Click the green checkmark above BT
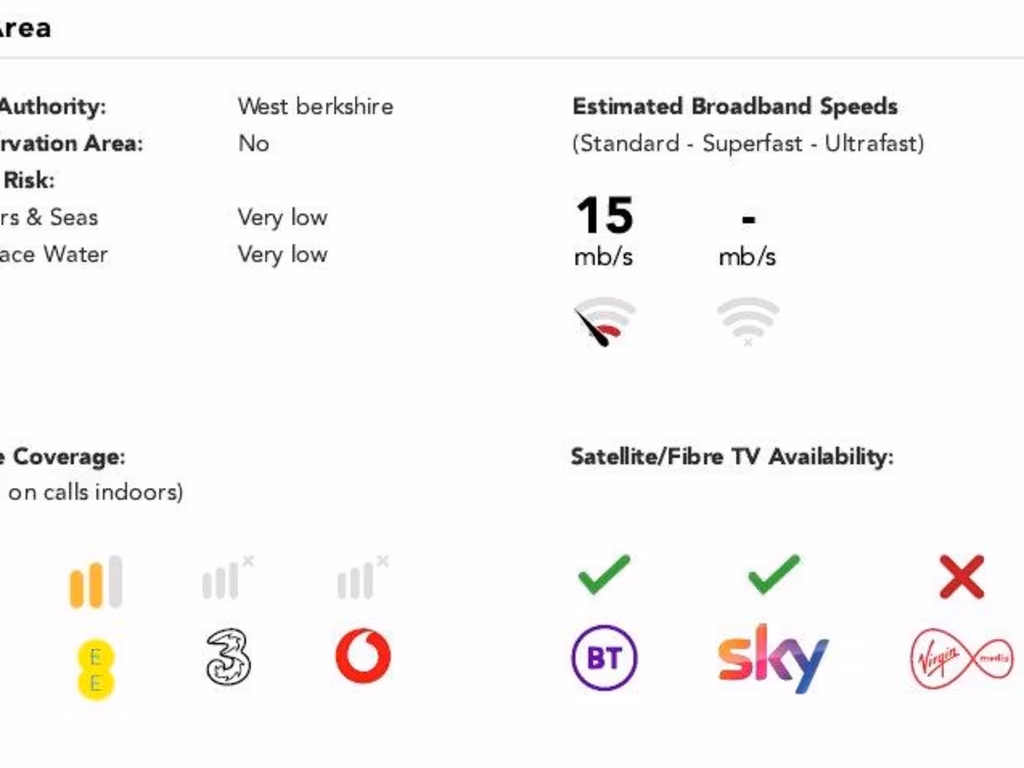Image resolution: width=1024 pixels, height=768 pixels. coord(604,574)
